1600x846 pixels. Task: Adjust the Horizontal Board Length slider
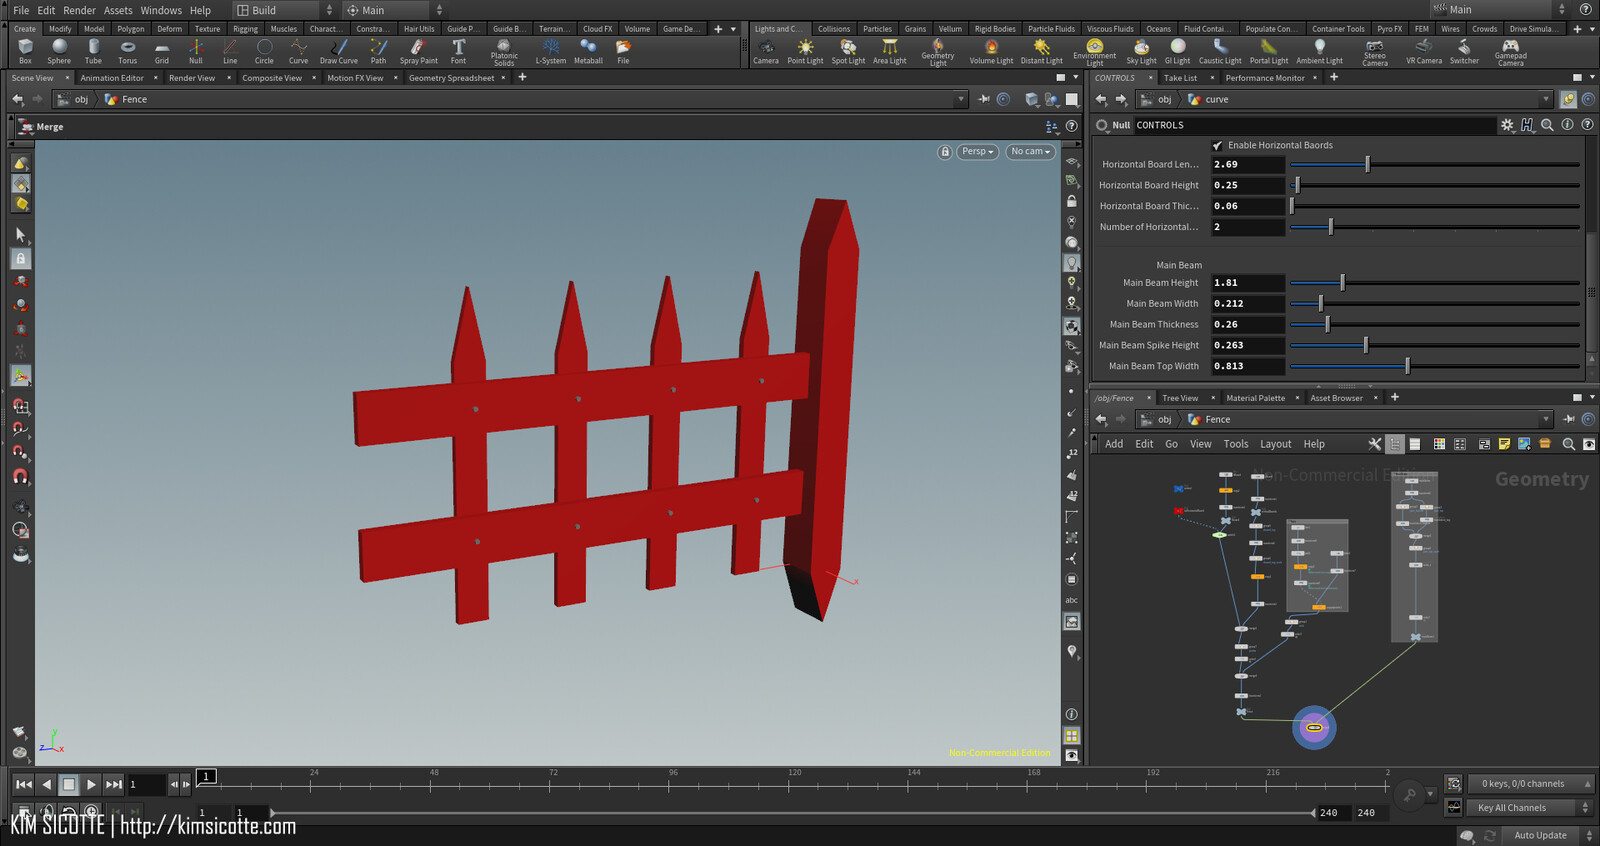tap(1434, 165)
